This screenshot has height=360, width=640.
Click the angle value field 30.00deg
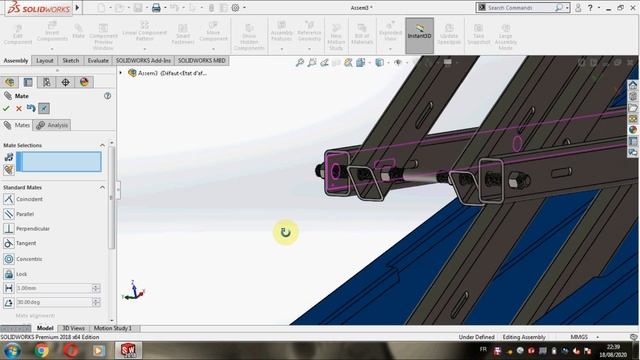(53, 302)
